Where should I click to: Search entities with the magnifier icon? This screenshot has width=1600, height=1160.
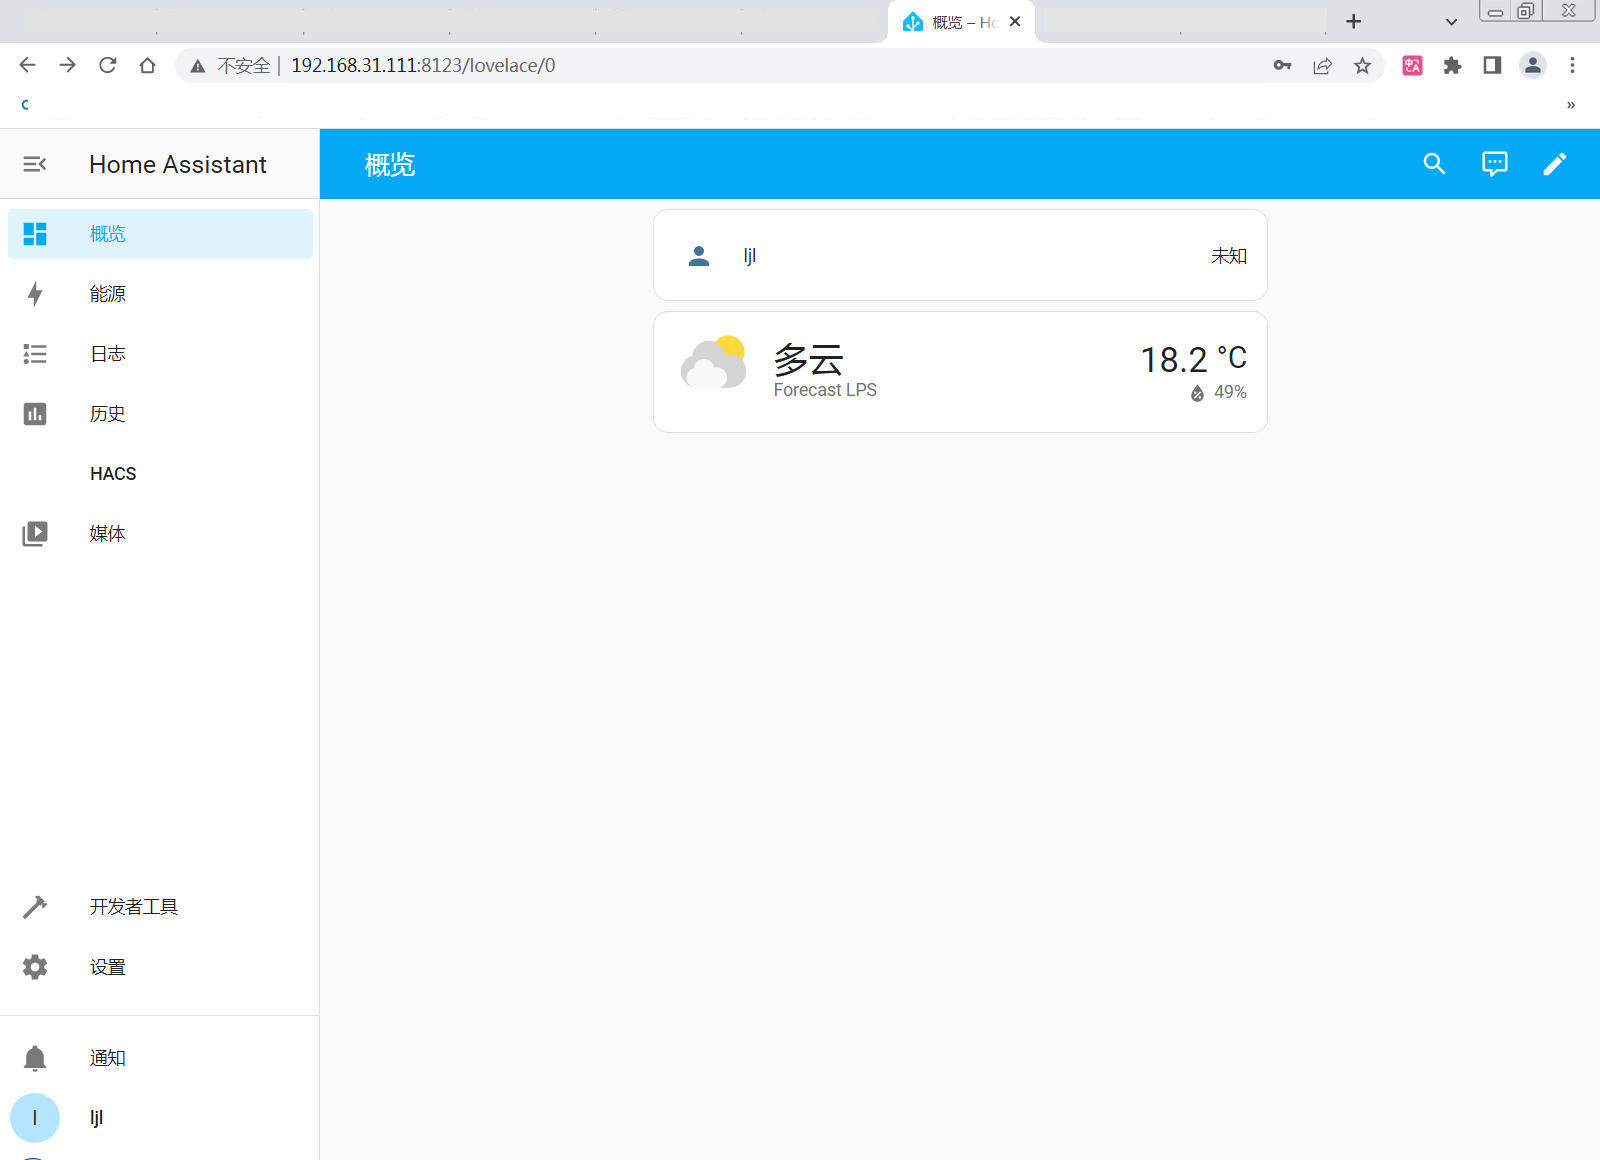point(1434,164)
